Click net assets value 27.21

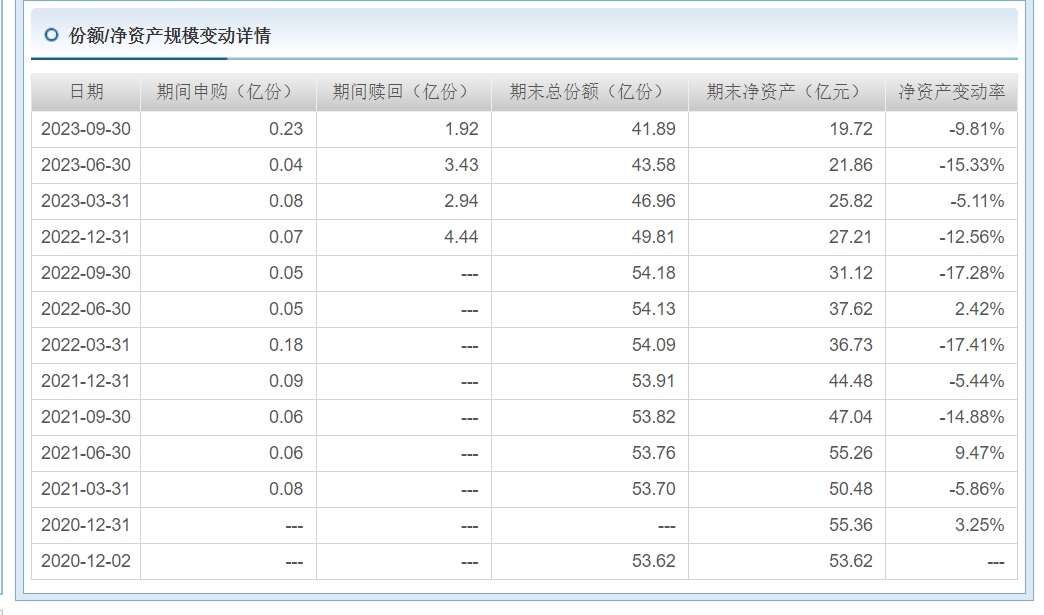(x=851, y=237)
